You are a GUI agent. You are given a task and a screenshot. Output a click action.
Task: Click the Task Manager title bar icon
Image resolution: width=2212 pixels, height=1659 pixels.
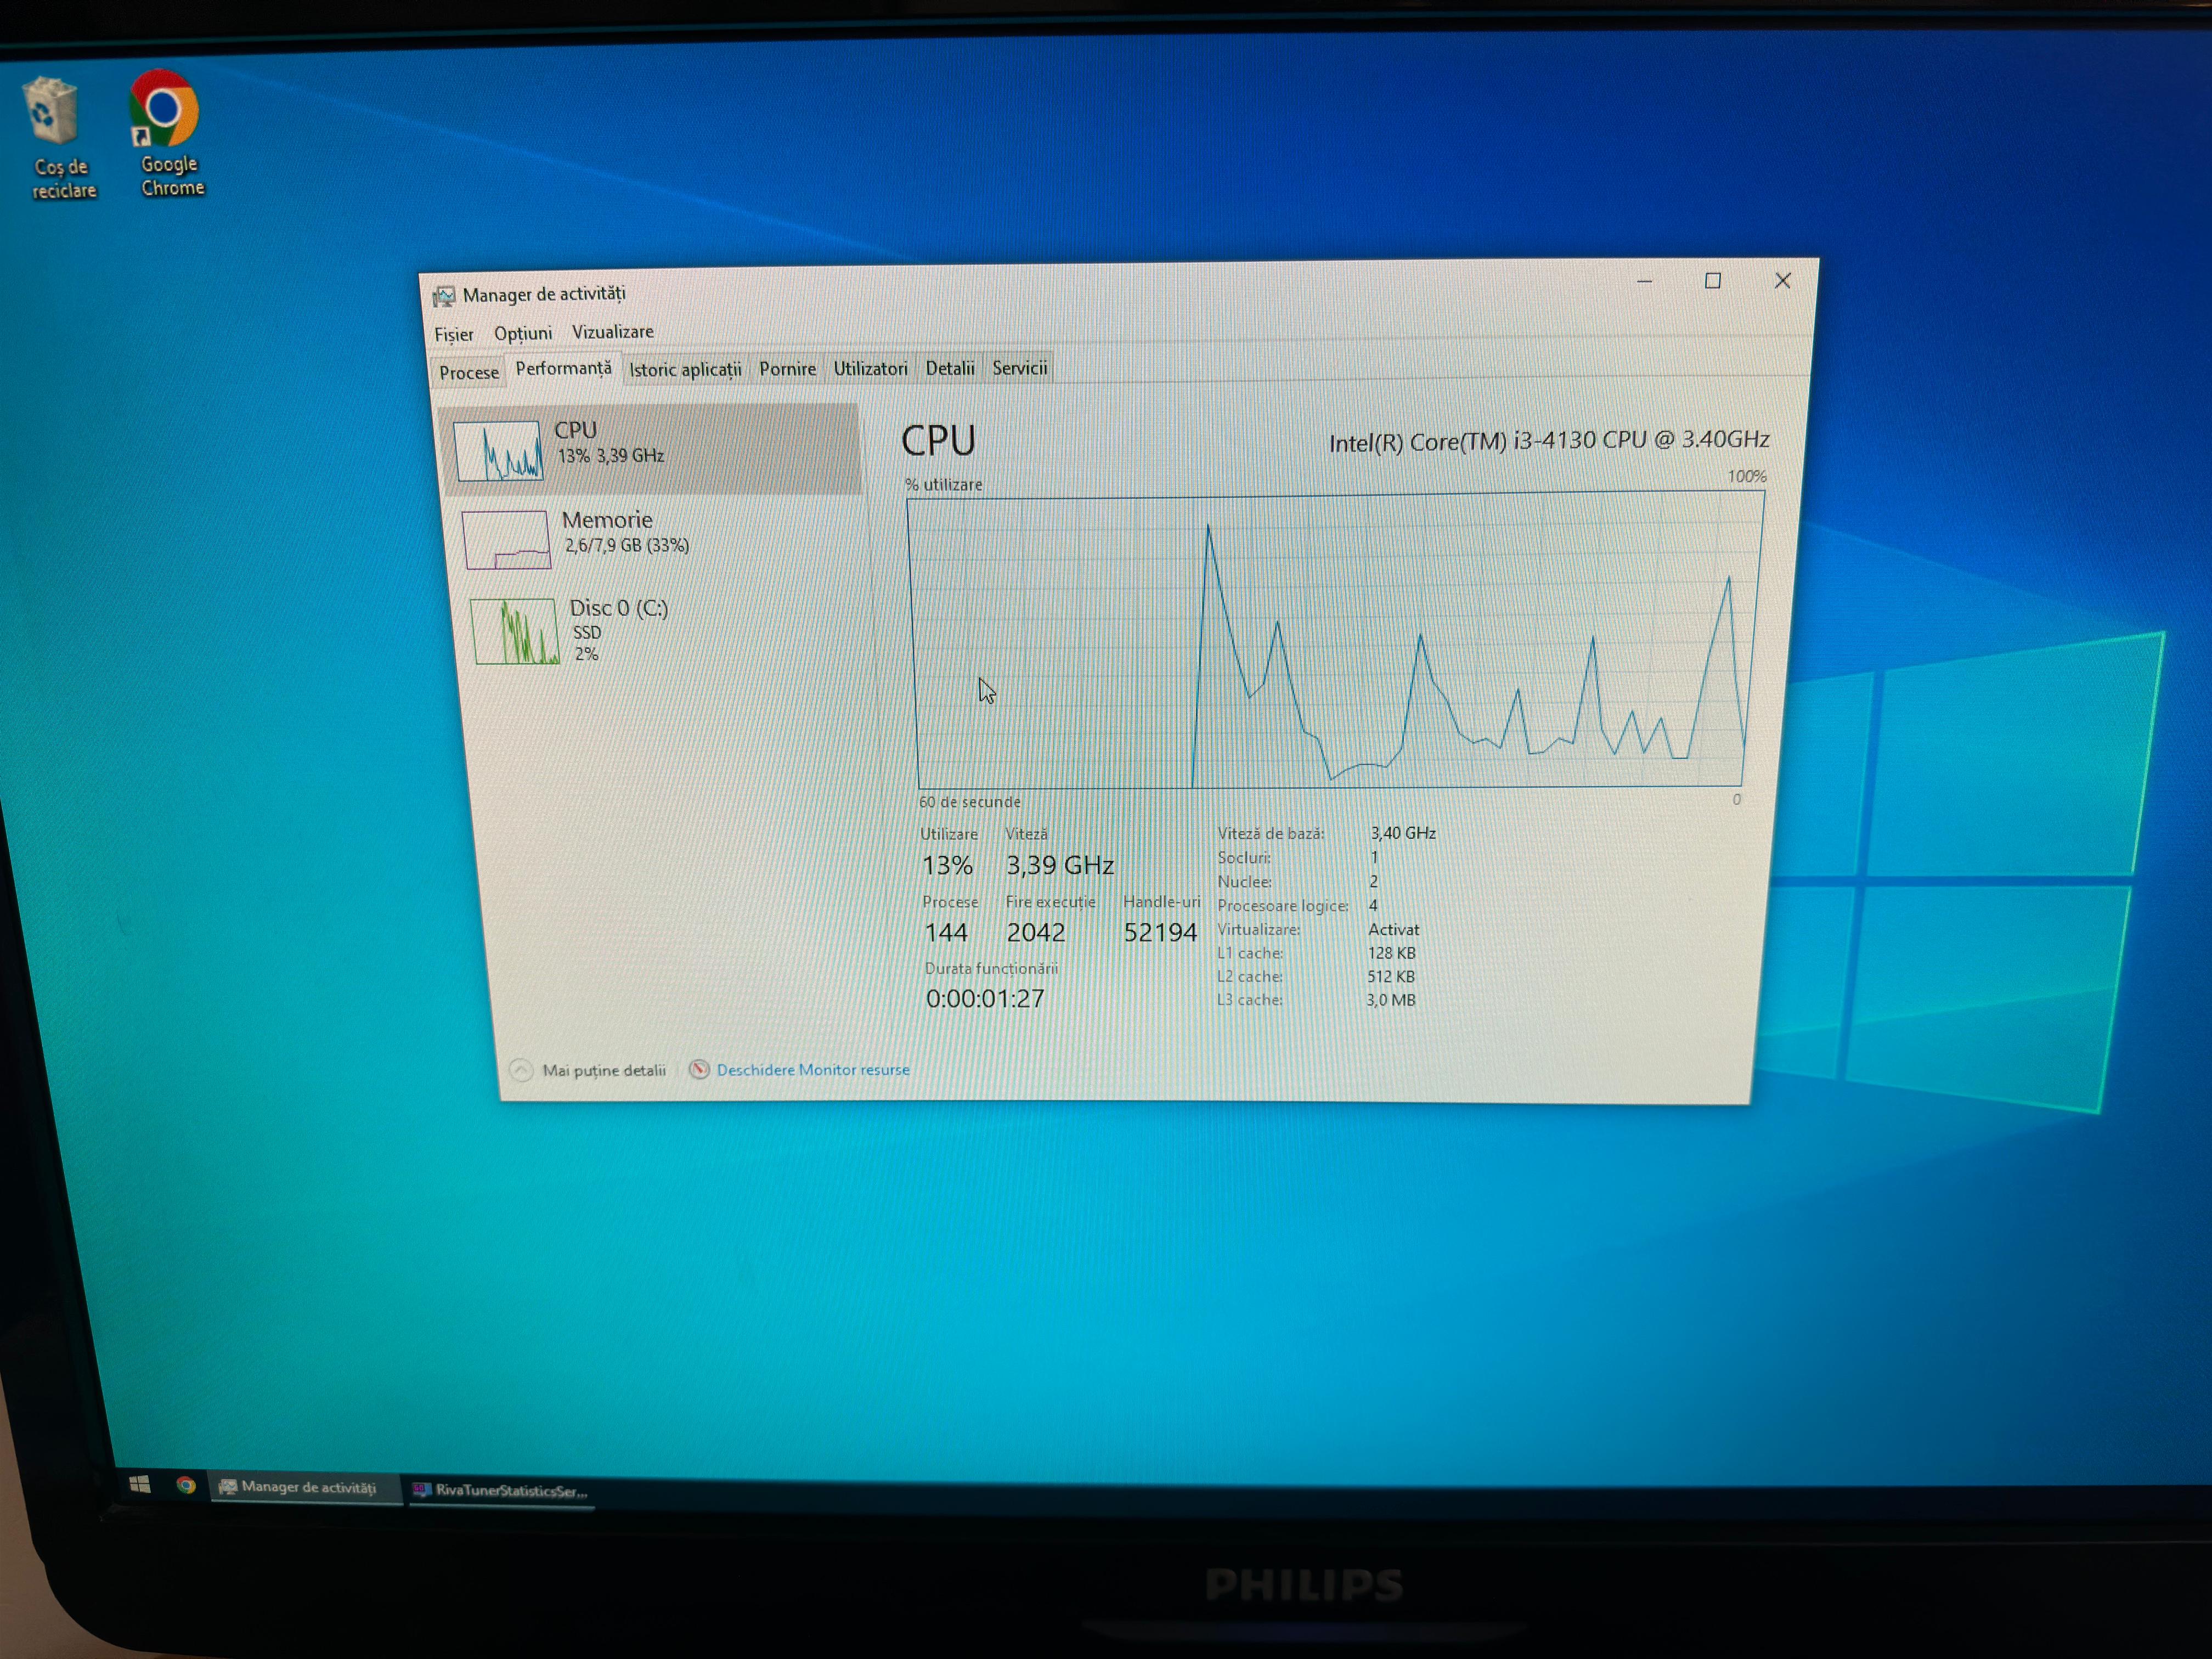click(x=443, y=296)
